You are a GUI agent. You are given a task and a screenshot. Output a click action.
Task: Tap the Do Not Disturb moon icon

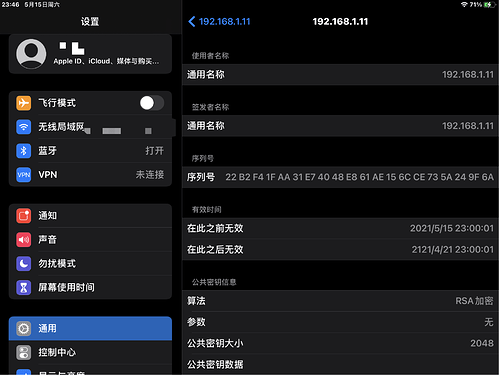(24, 264)
